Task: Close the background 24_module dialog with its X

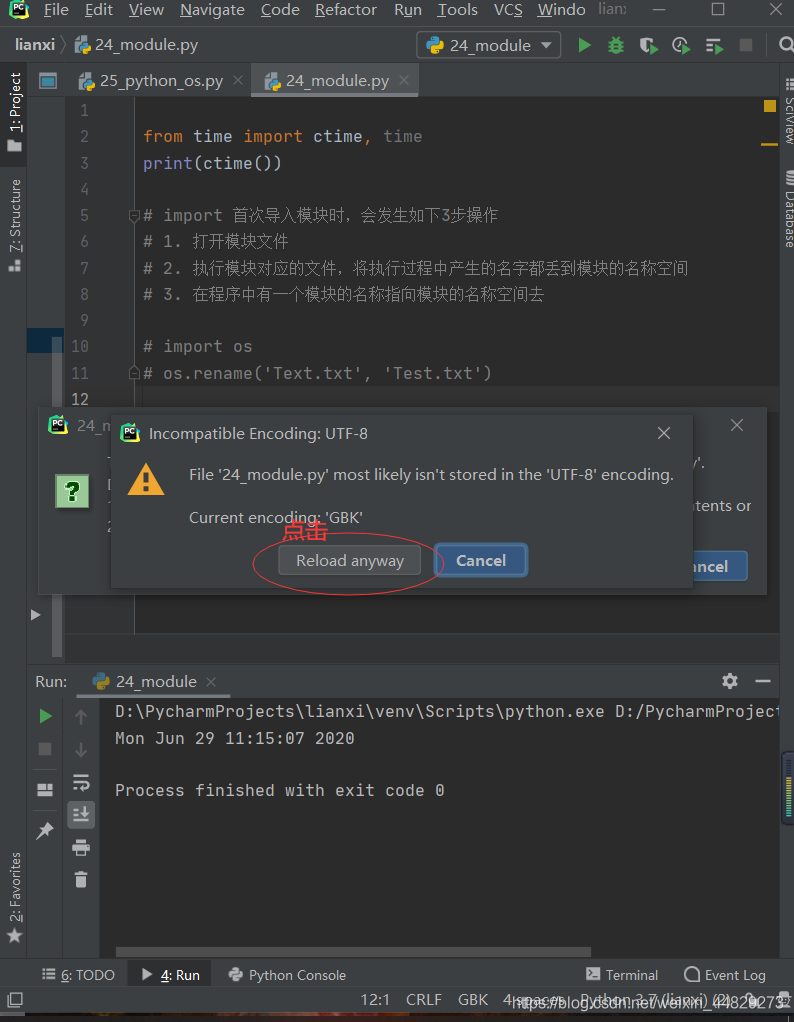Action: [737, 425]
